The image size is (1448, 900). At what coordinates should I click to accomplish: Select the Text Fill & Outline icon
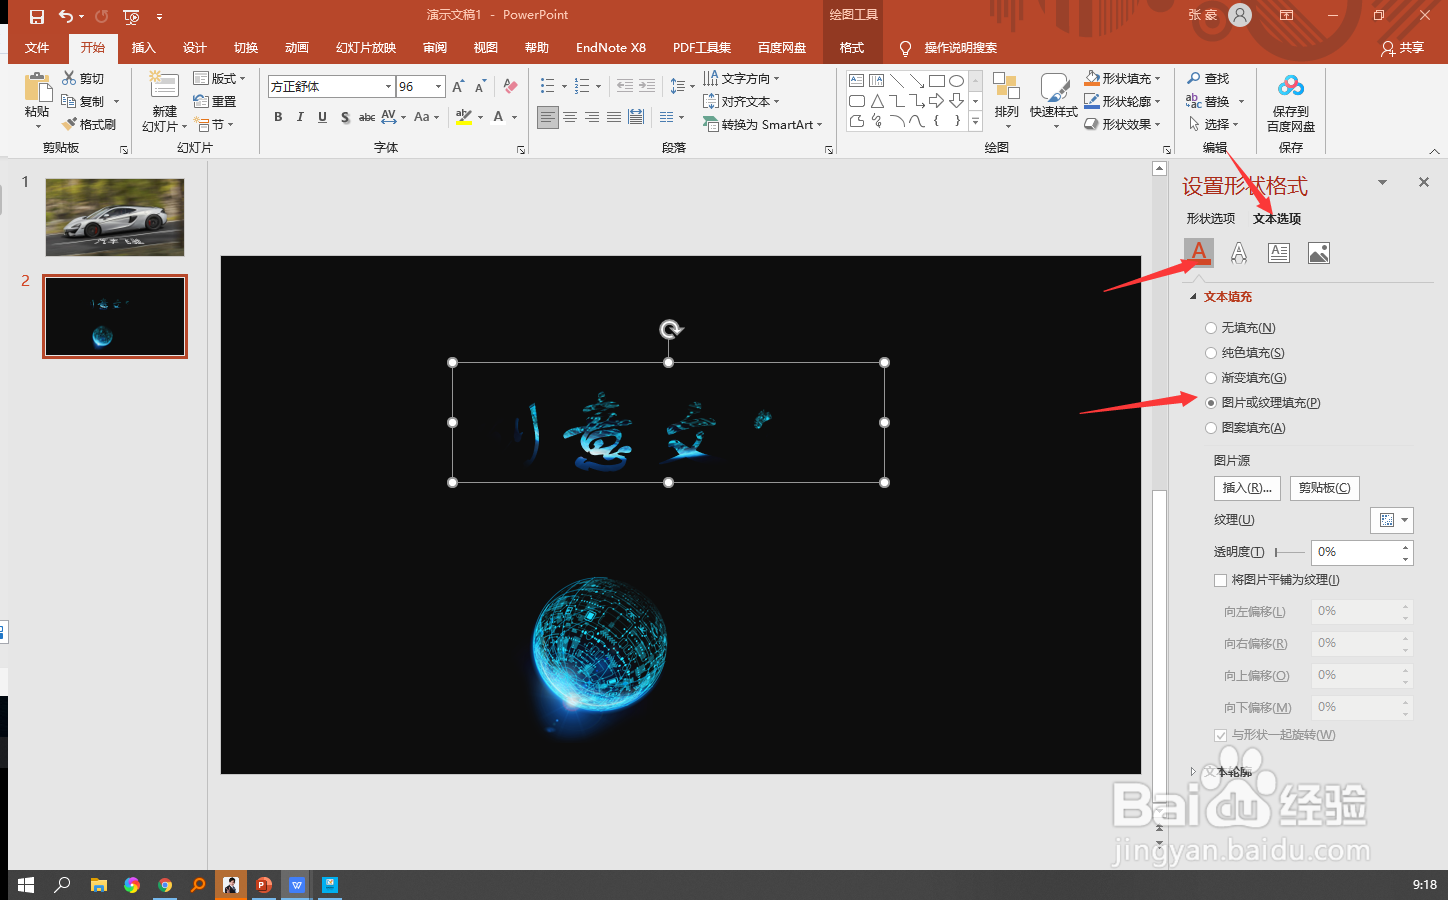pyautogui.click(x=1199, y=252)
